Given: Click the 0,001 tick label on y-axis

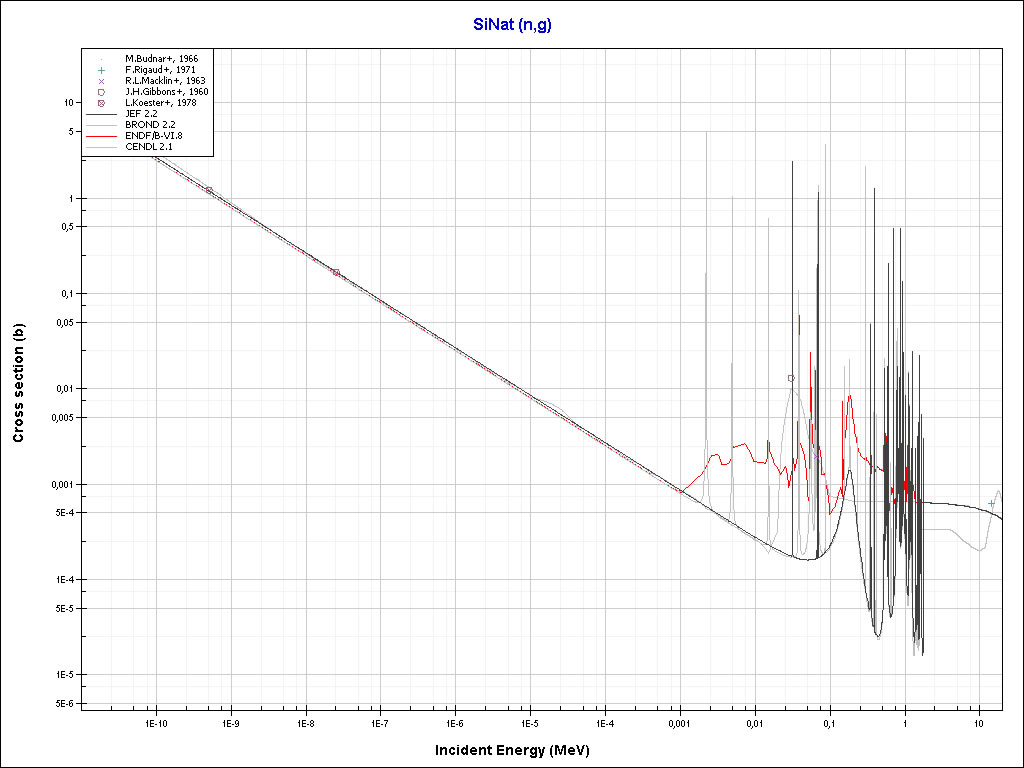Looking at the screenshot, I should coord(63,484).
